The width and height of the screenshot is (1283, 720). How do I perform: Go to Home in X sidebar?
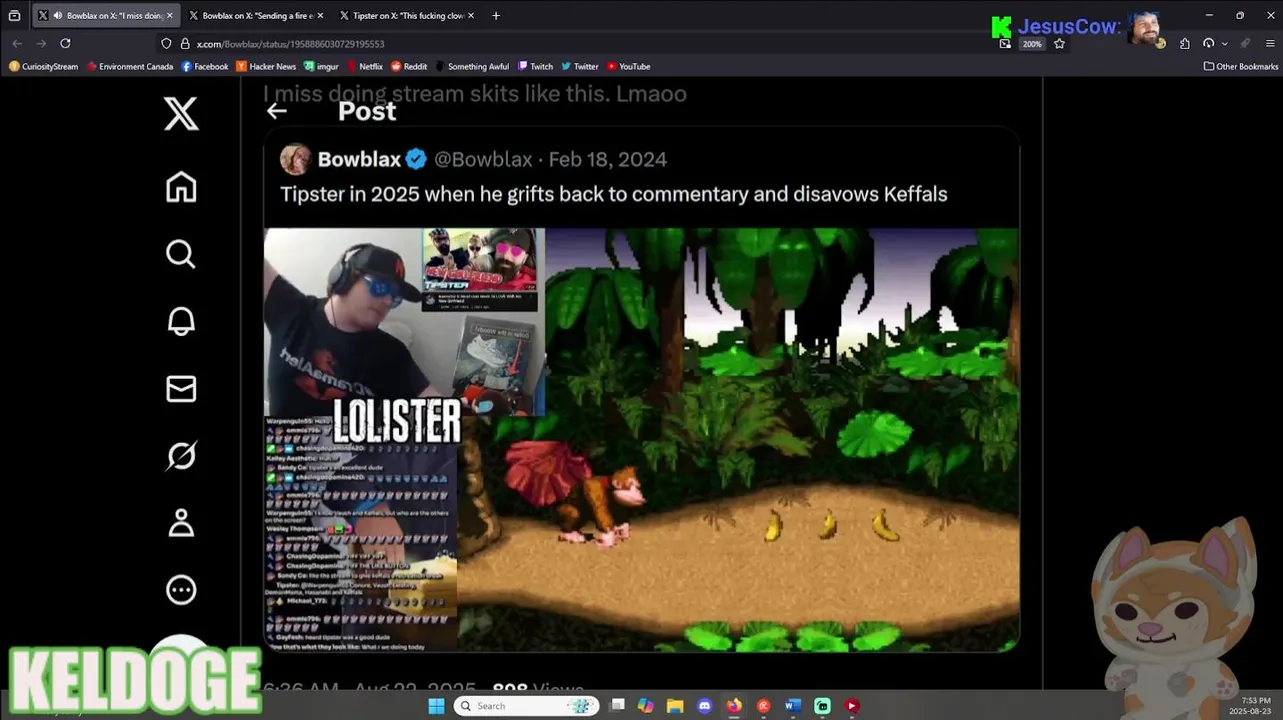[x=181, y=187]
